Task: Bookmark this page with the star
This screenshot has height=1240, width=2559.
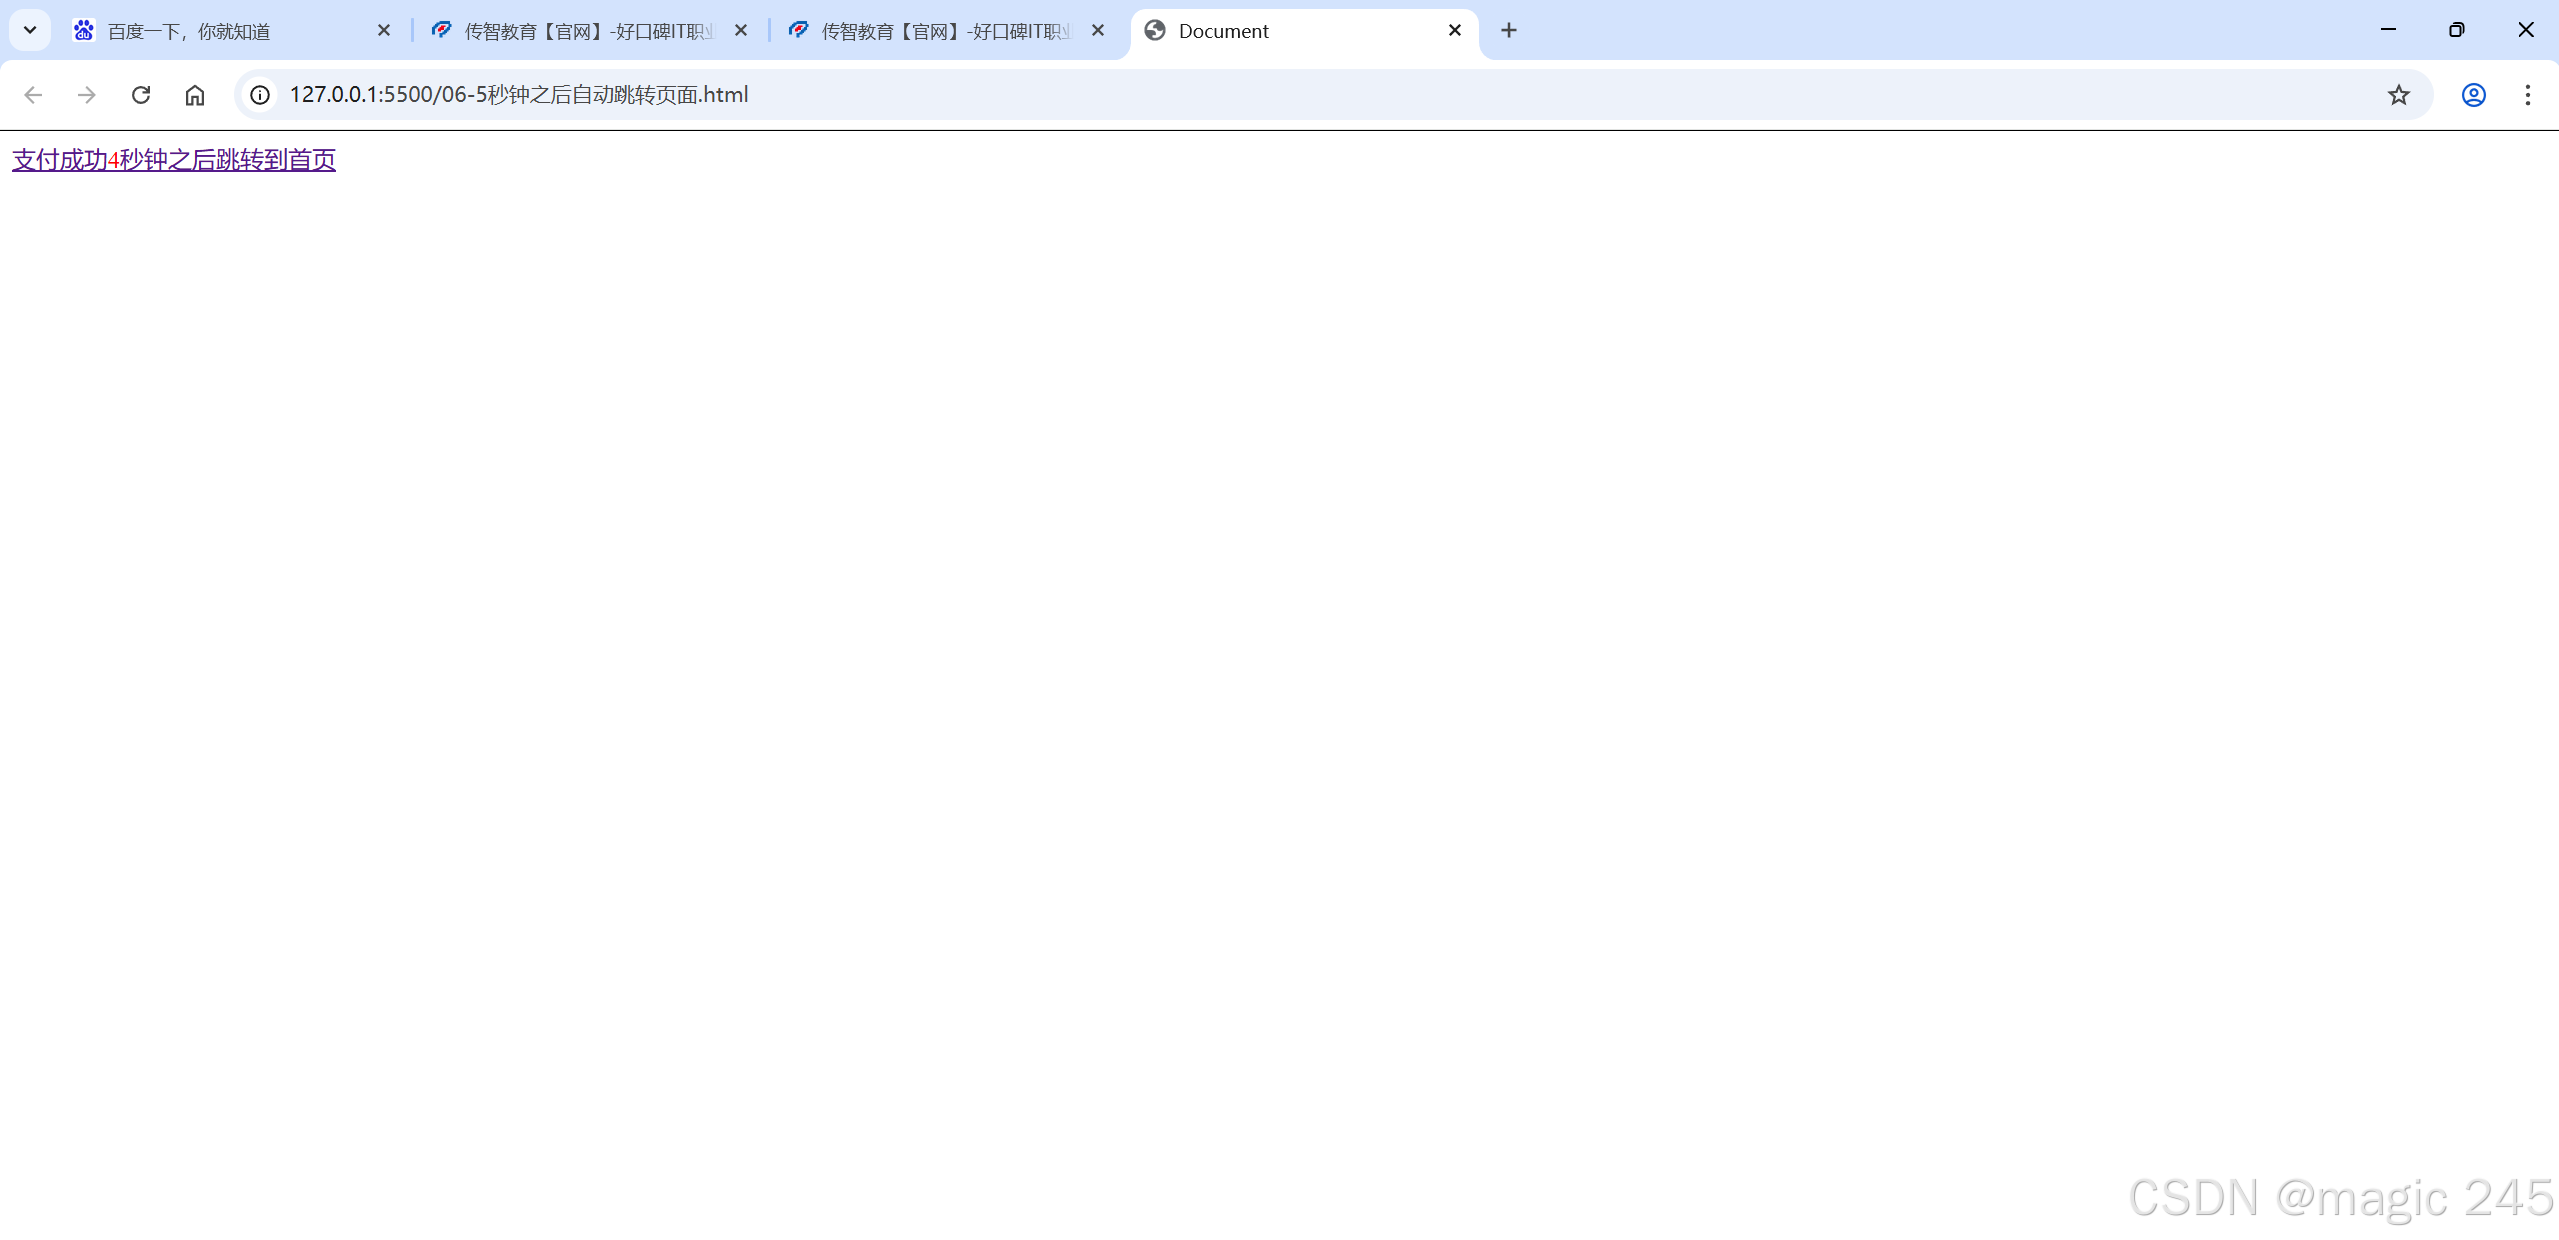Action: pos(2398,95)
